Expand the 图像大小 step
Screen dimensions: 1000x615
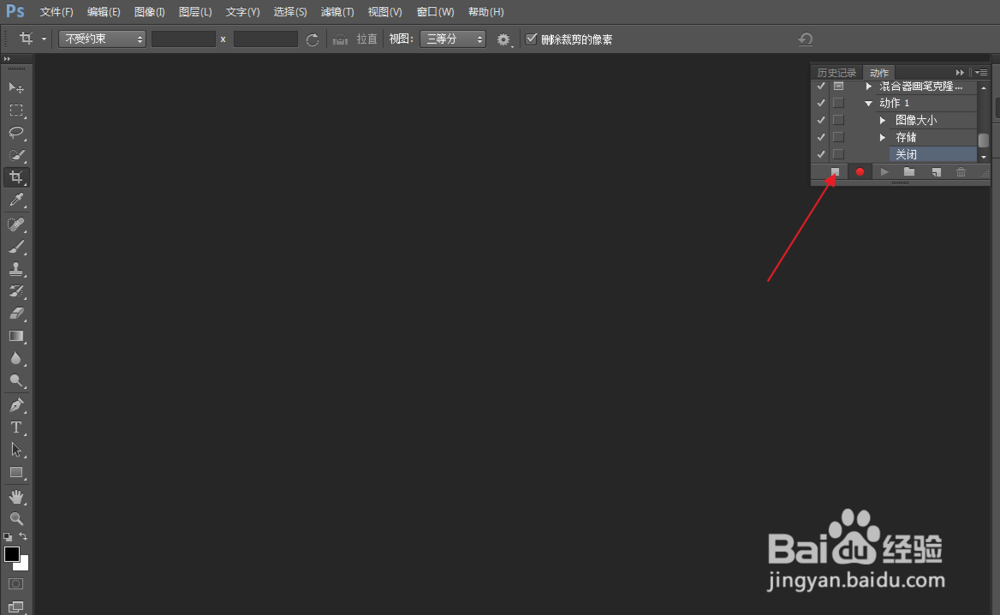[883, 121]
